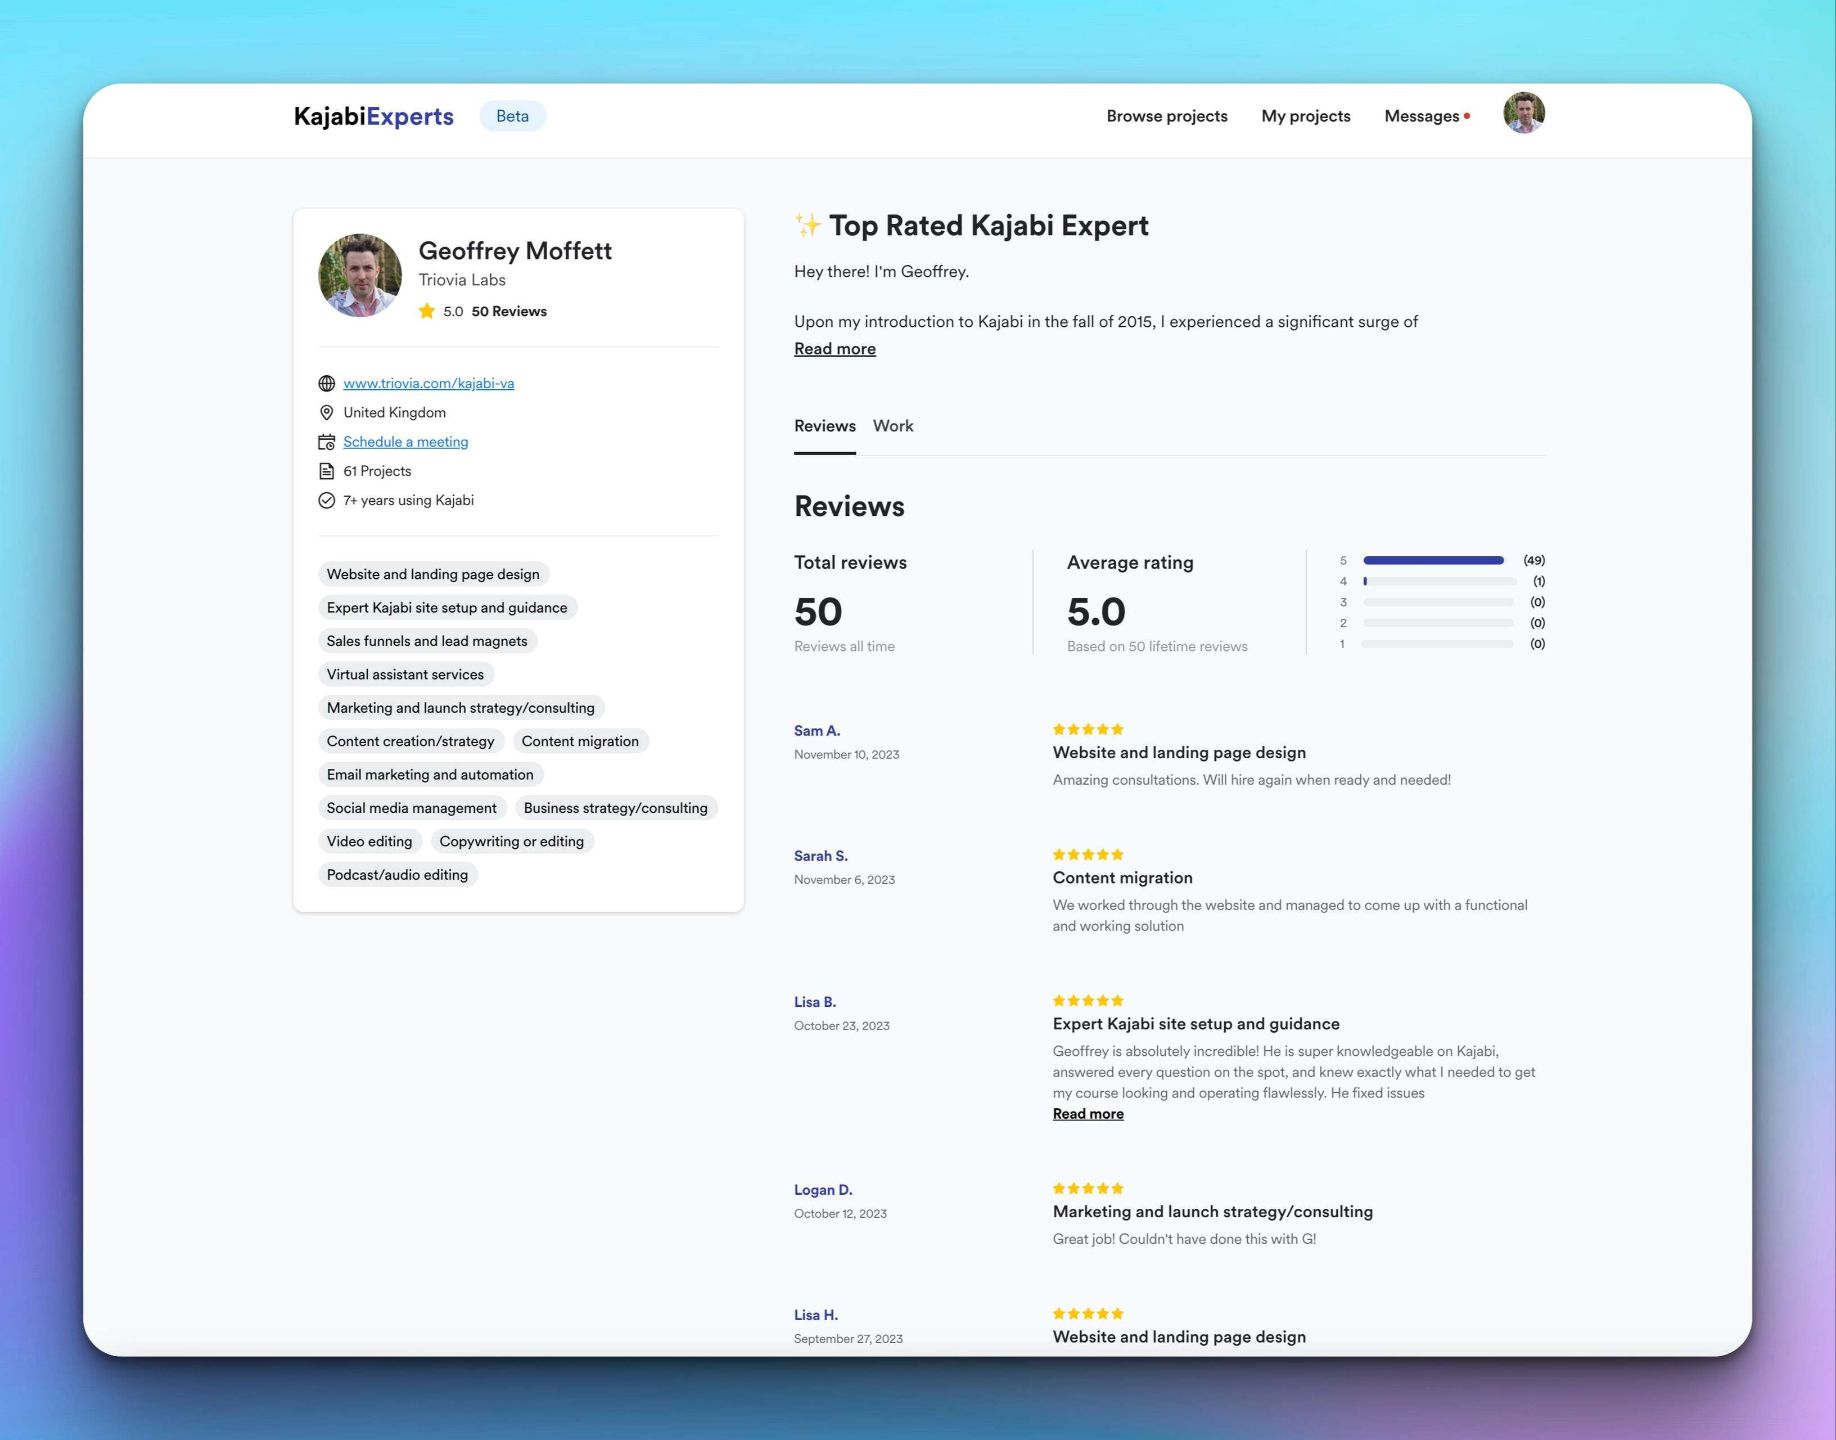Viewport: 1836px width, 1440px height.
Task: Open Messages from the top navigation
Action: (1423, 115)
